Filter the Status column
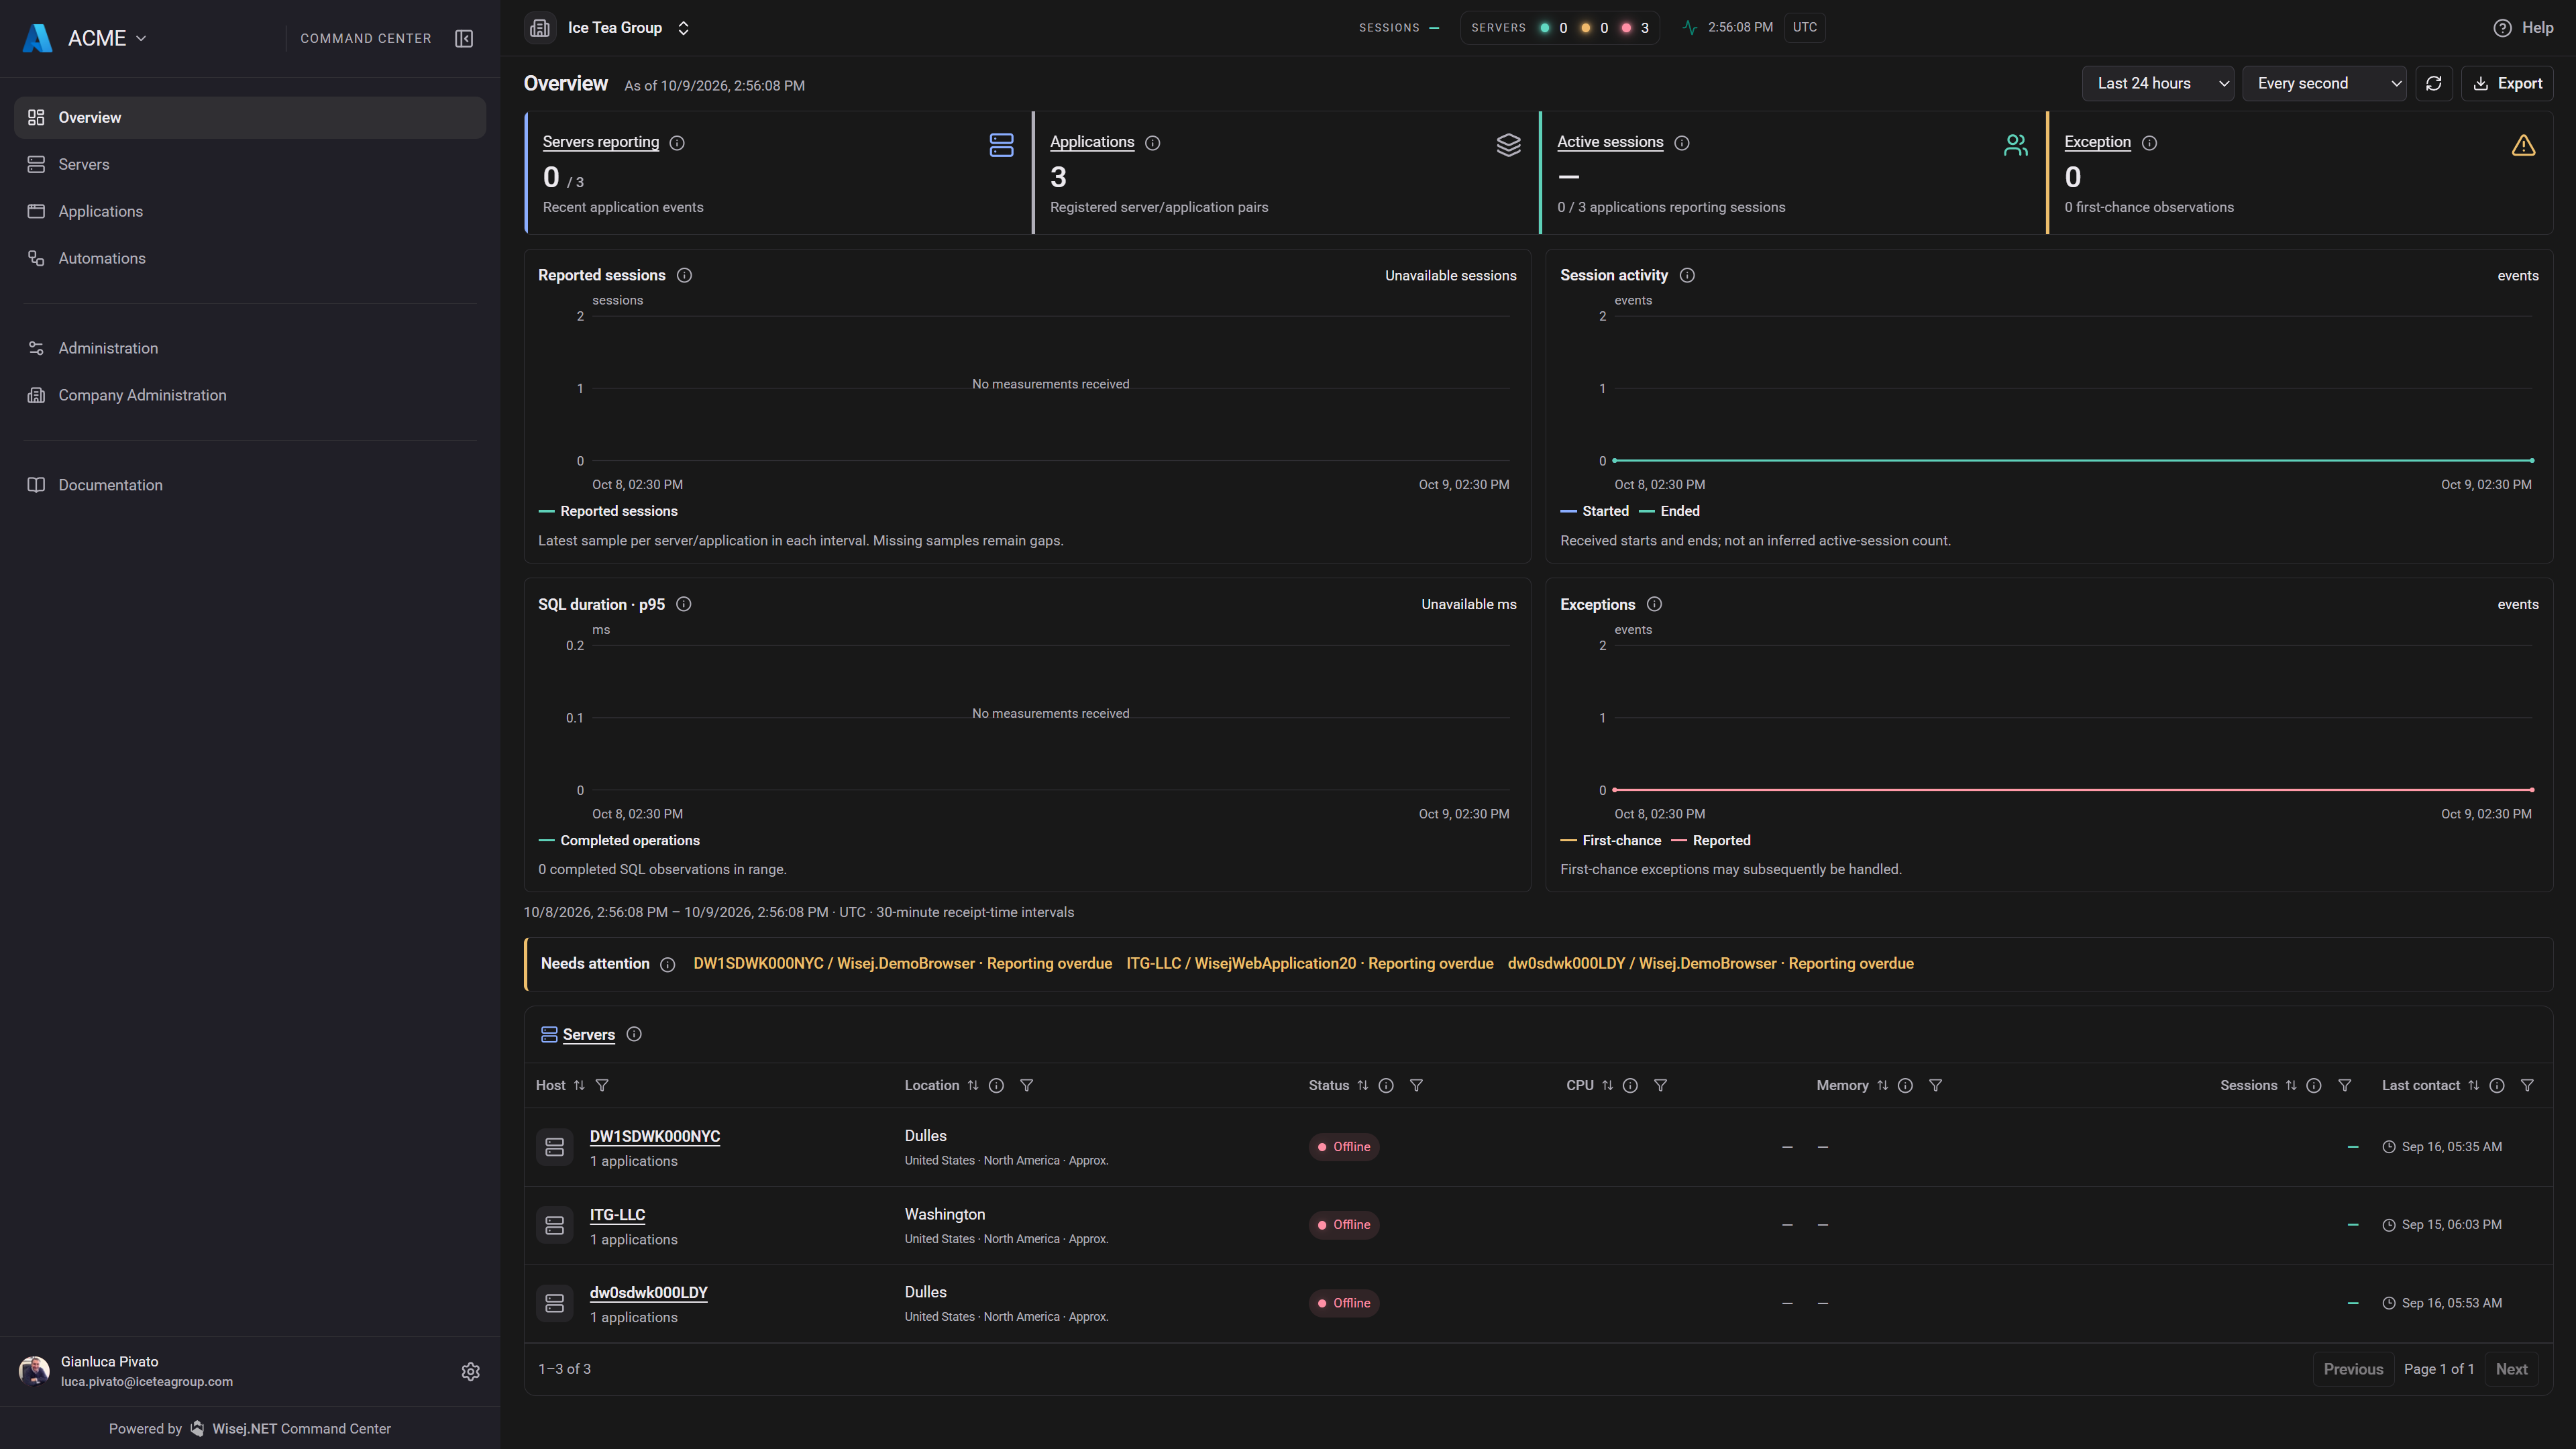The height and width of the screenshot is (1449, 2576). [1416, 1085]
